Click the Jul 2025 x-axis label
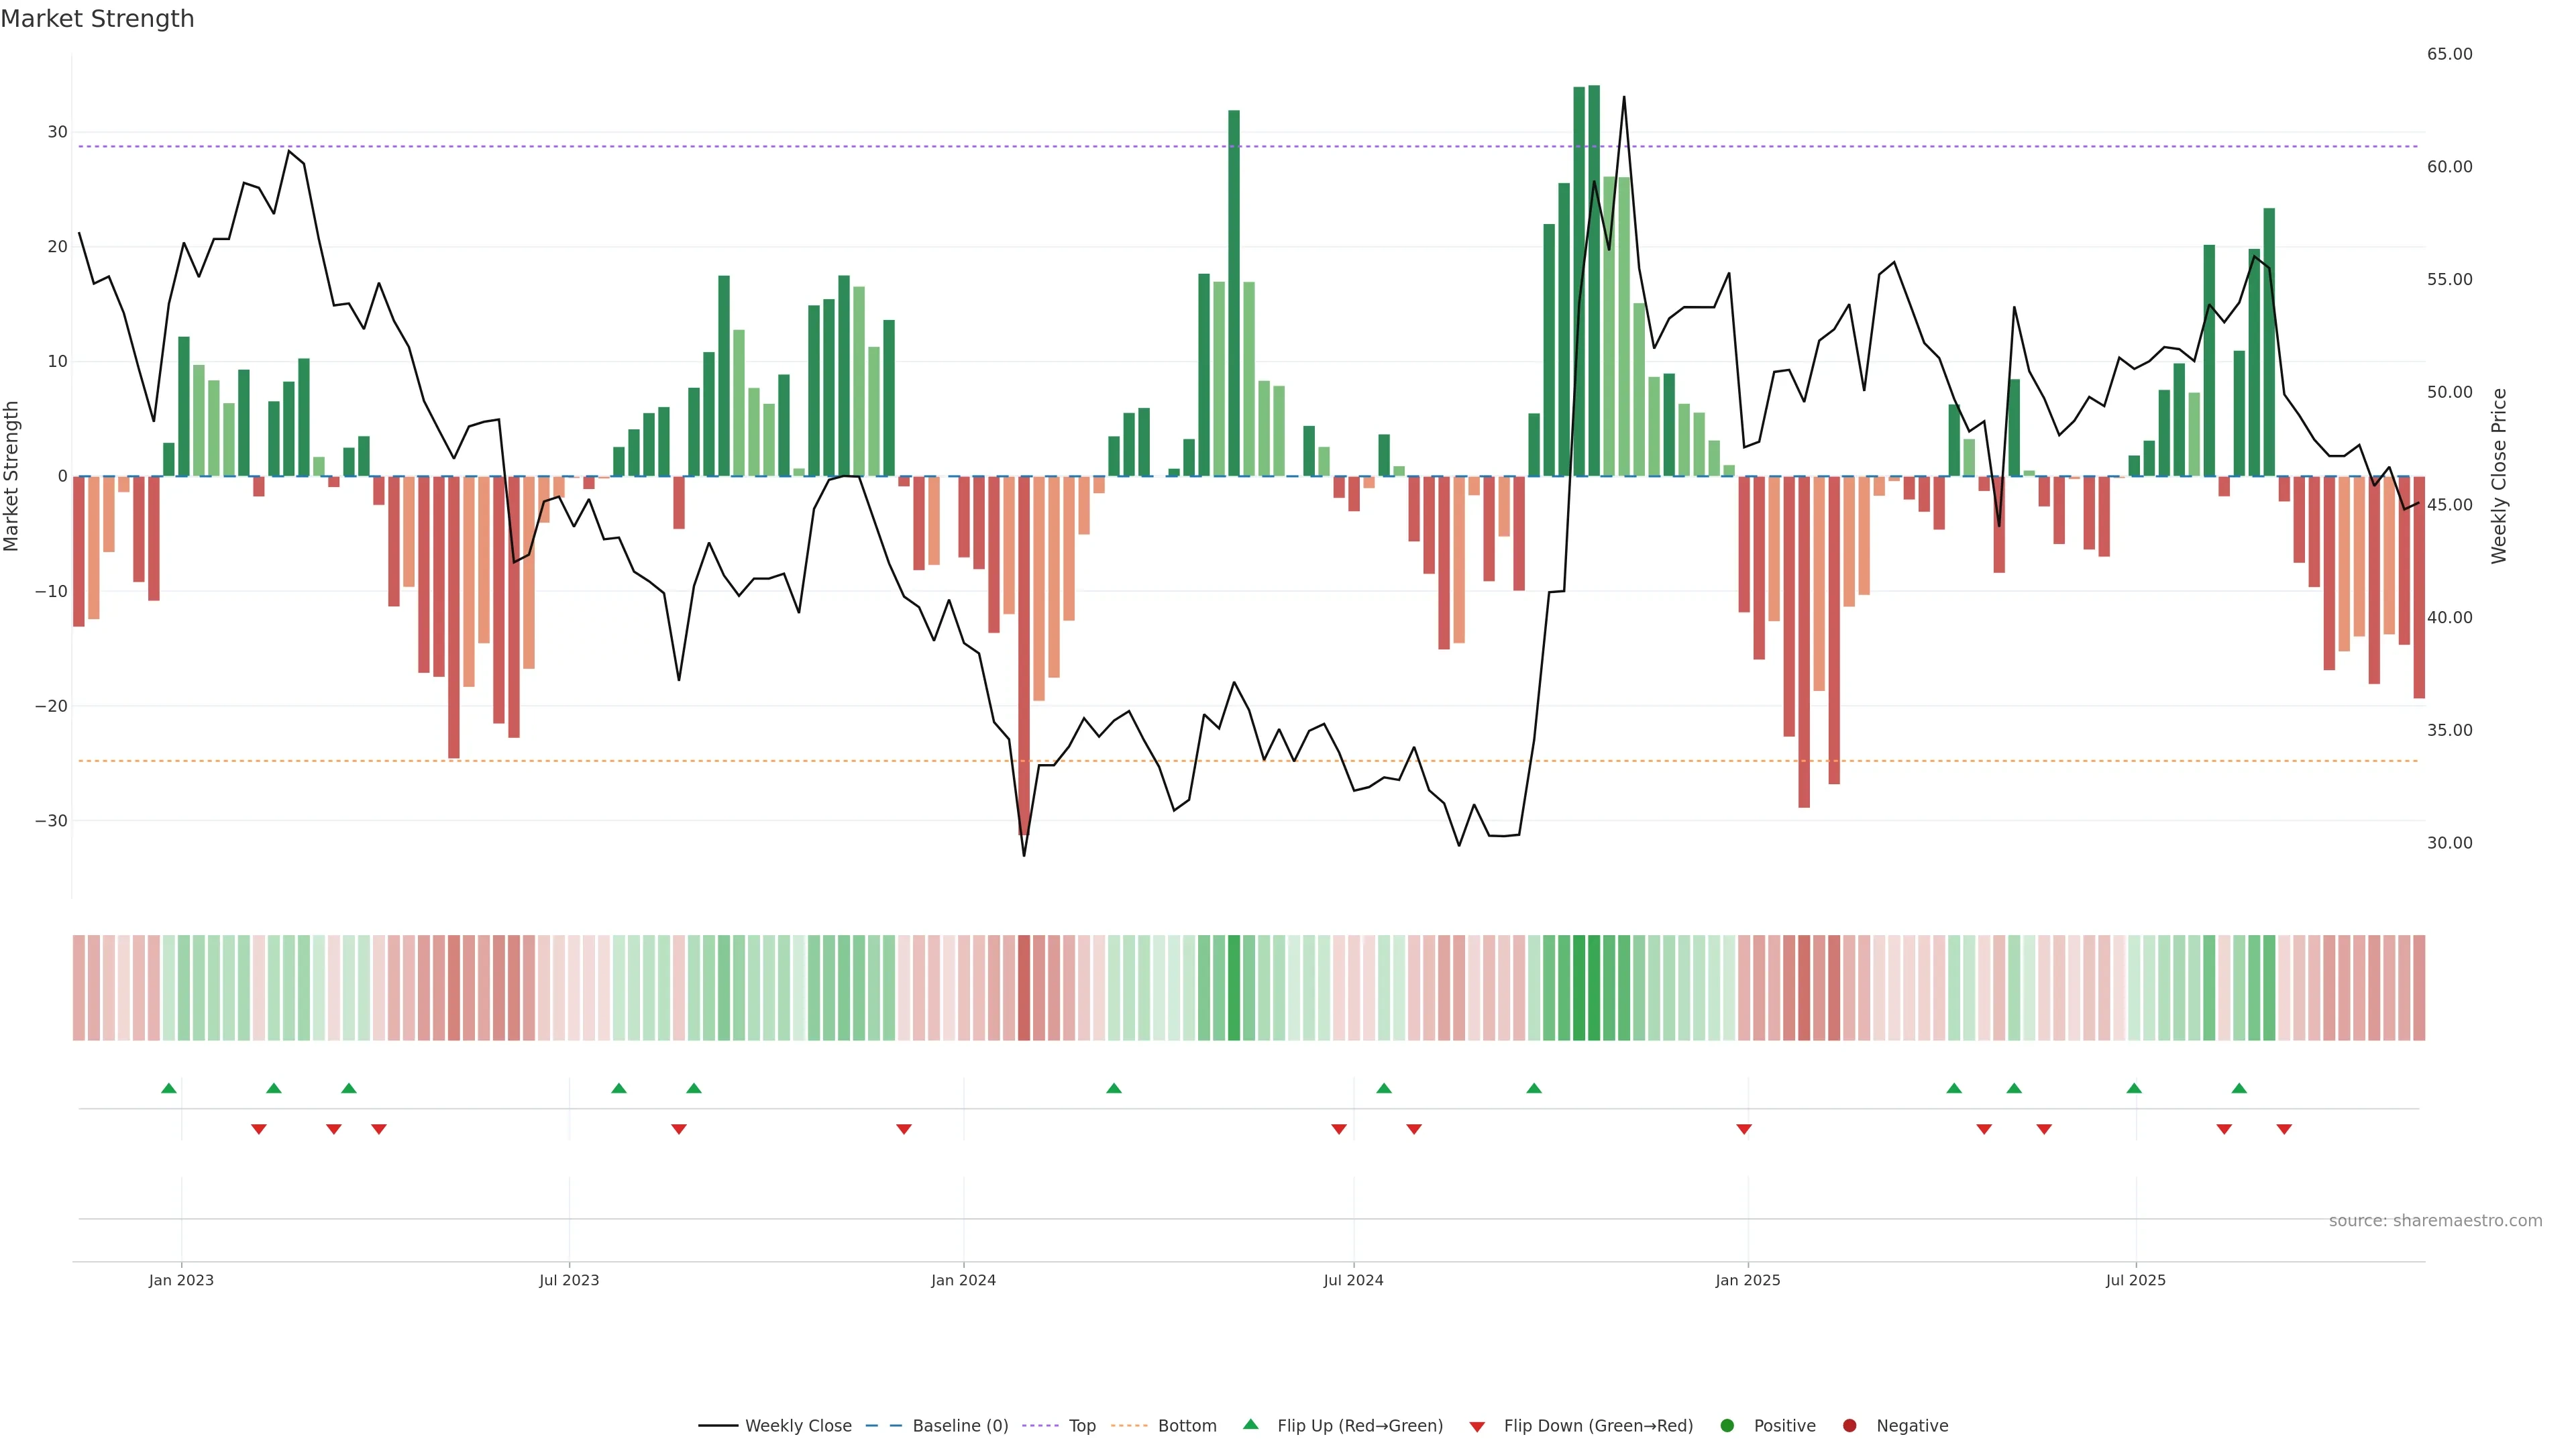 (x=2135, y=1280)
